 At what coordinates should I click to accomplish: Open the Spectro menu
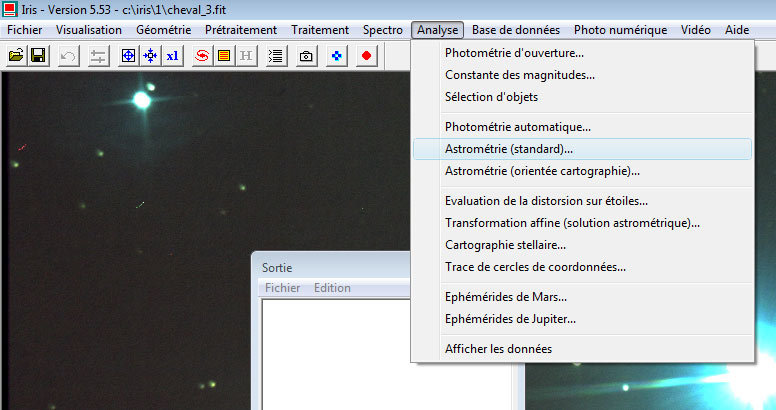pyautogui.click(x=383, y=30)
